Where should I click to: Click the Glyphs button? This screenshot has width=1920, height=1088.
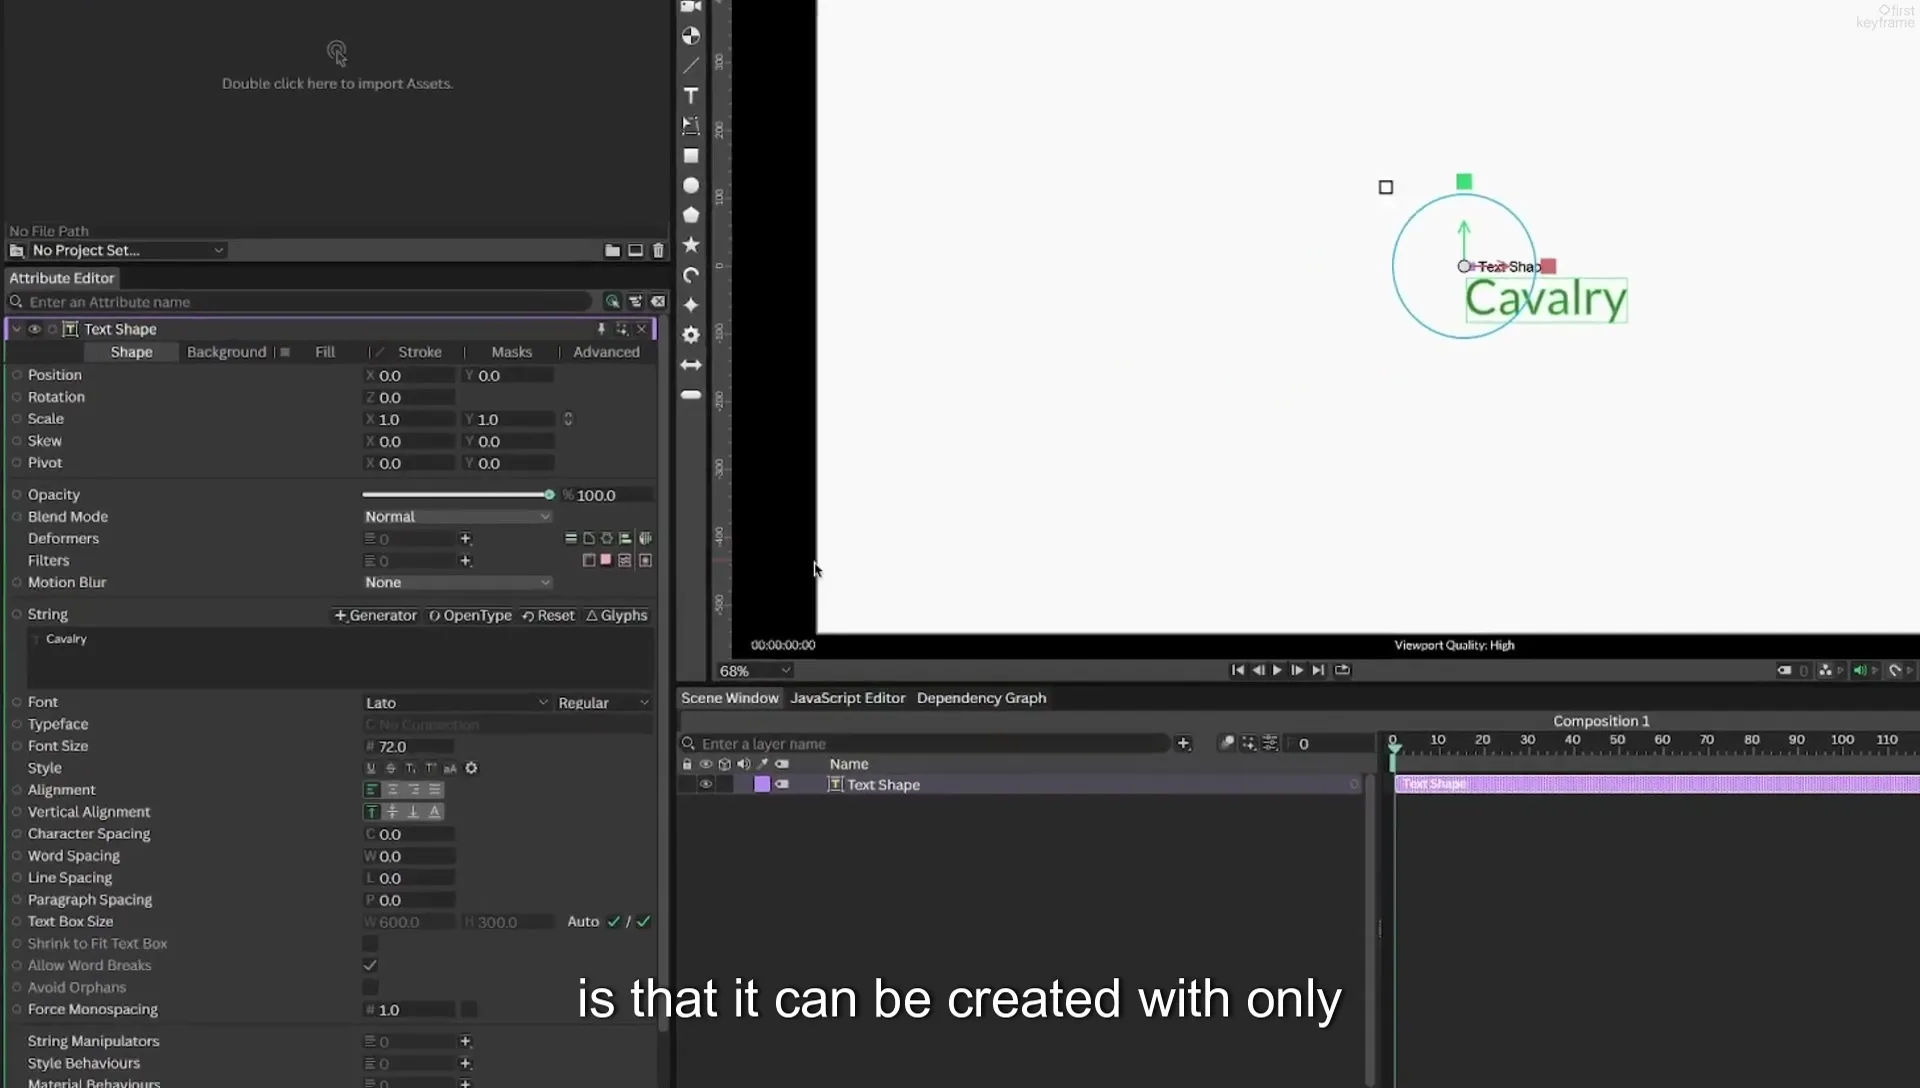tap(617, 615)
